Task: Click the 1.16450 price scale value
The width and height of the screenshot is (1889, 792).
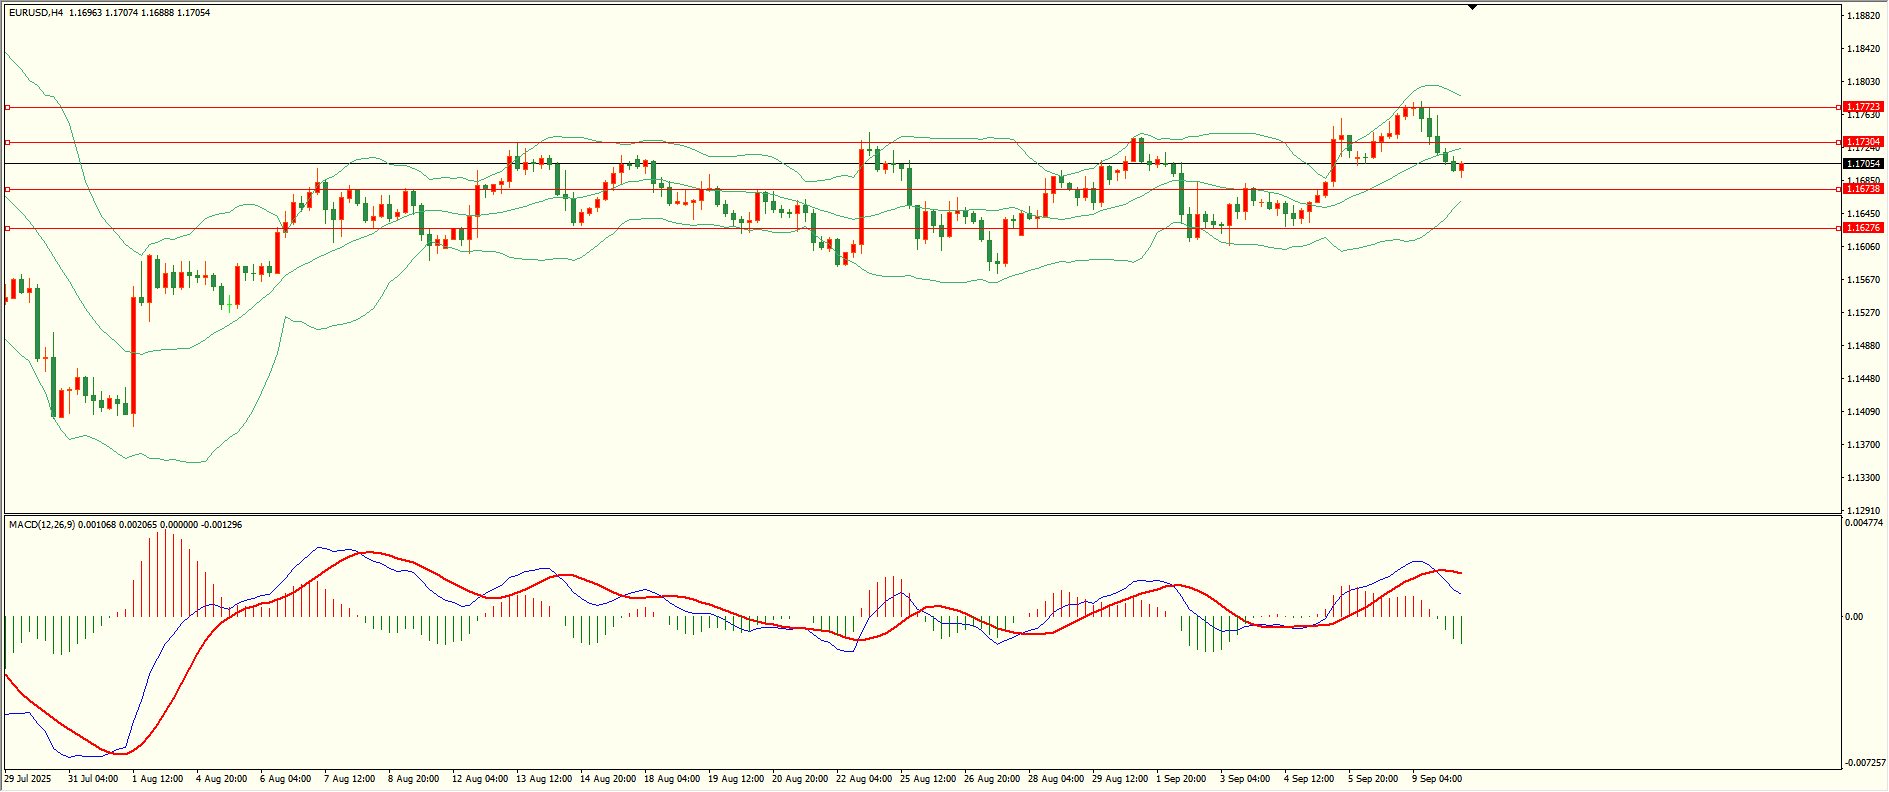Action: tap(1862, 214)
